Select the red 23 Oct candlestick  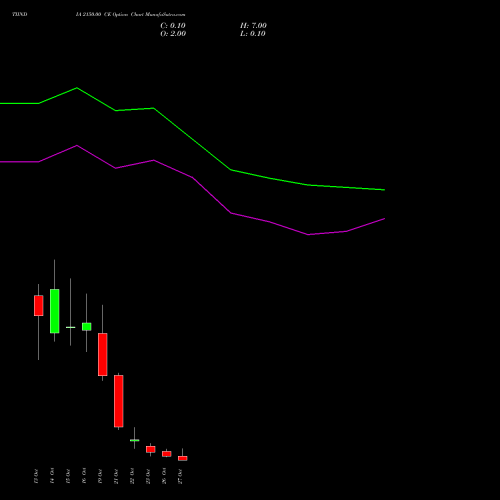tap(151, 449)
